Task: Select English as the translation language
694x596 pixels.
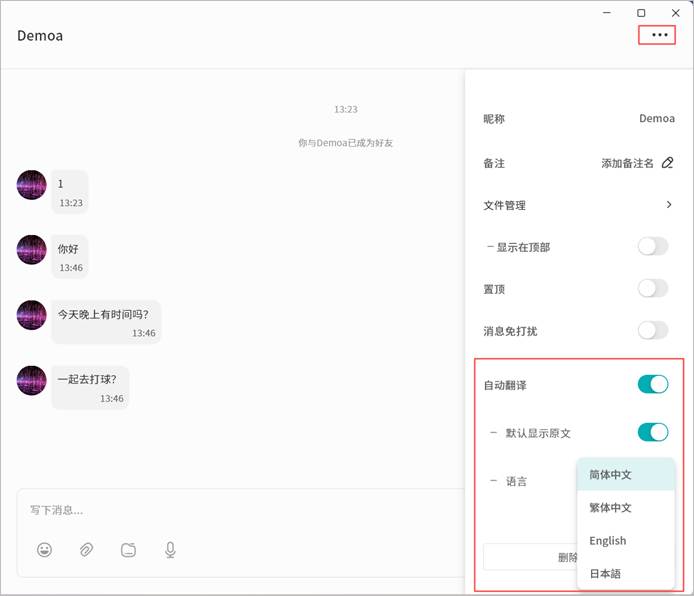Action: pos(608,541)
